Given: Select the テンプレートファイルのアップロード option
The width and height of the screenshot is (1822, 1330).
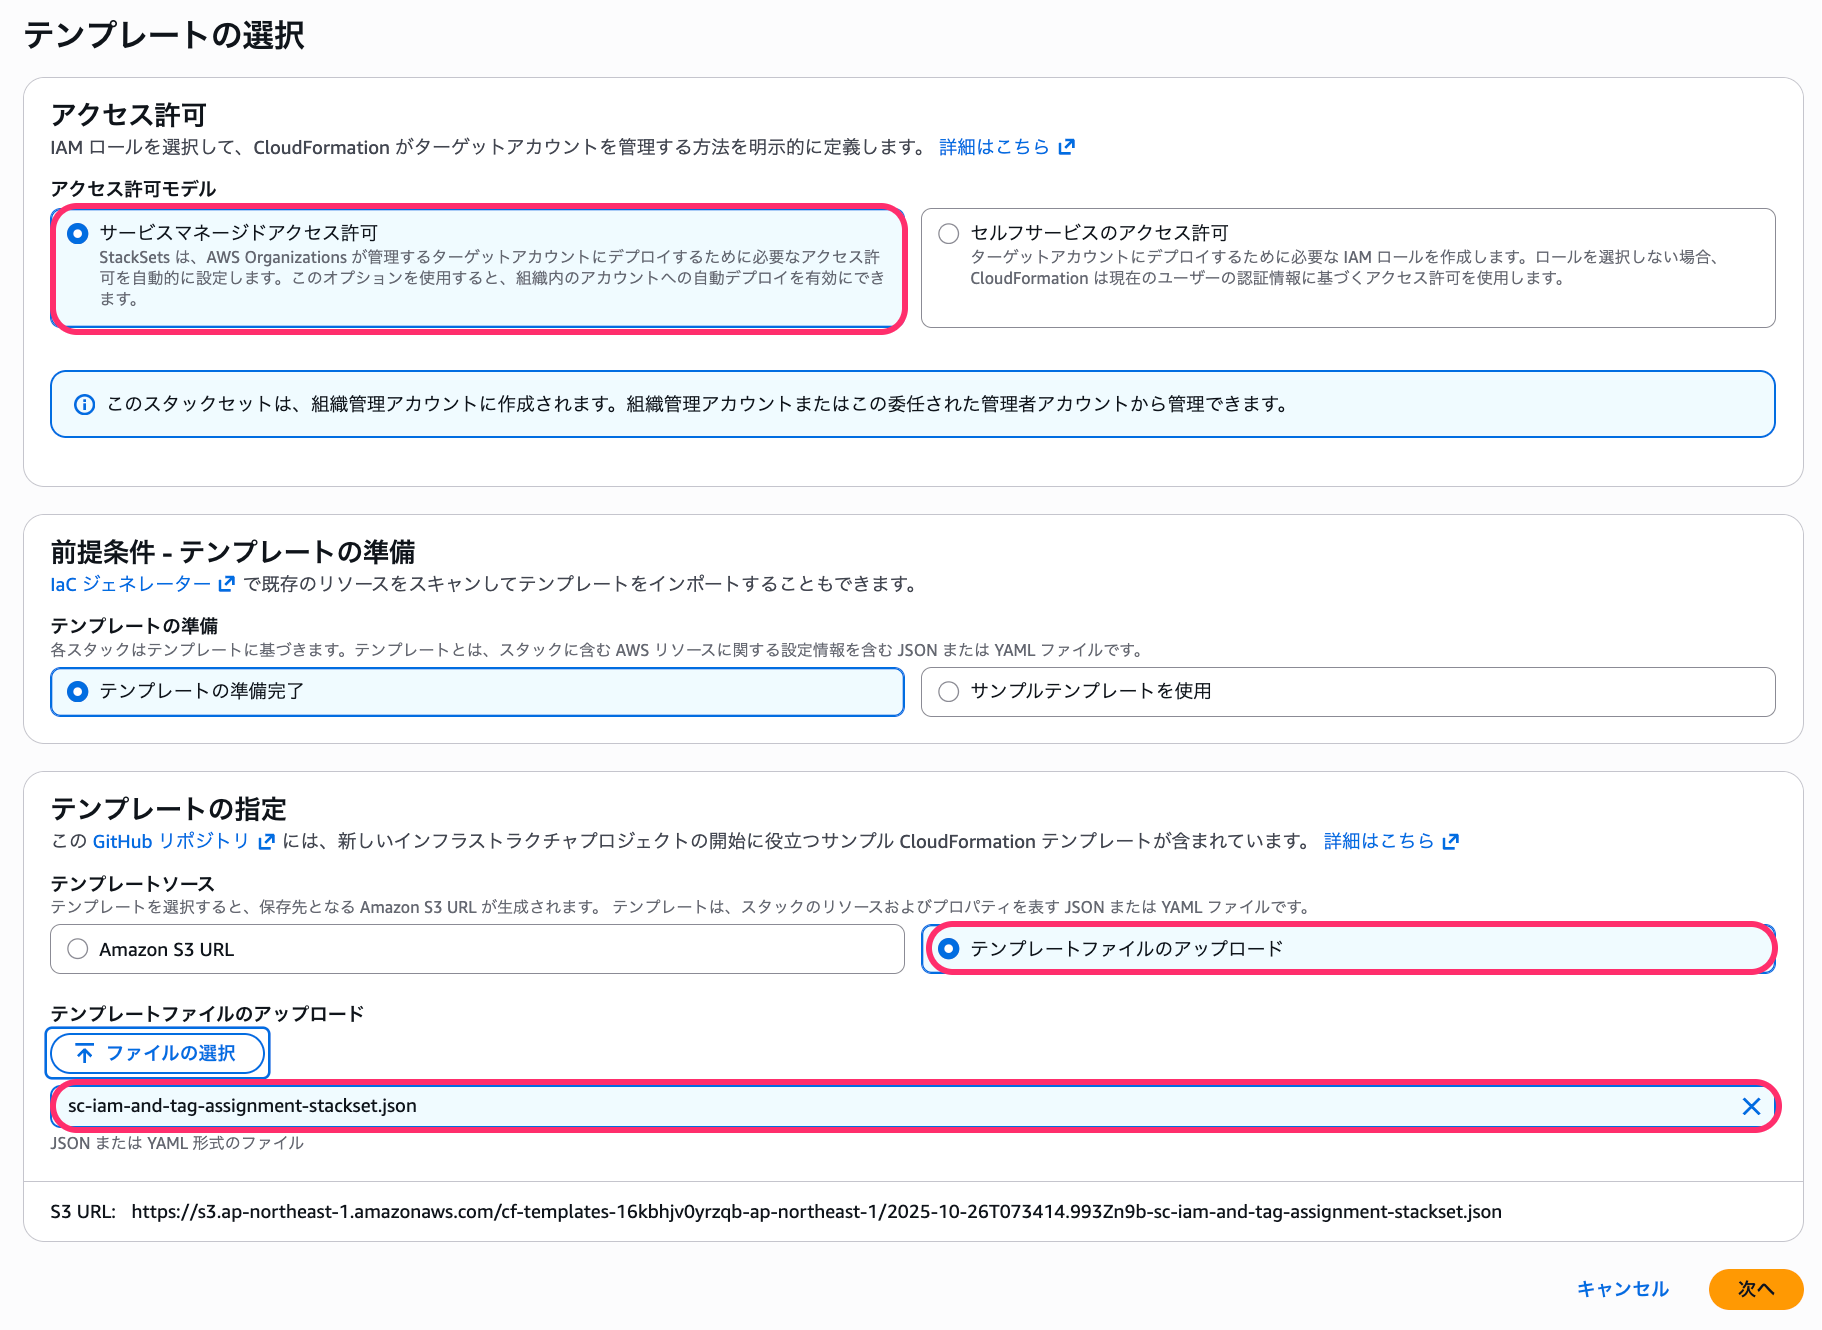Looking at the screenshot, I should point(948,949).
